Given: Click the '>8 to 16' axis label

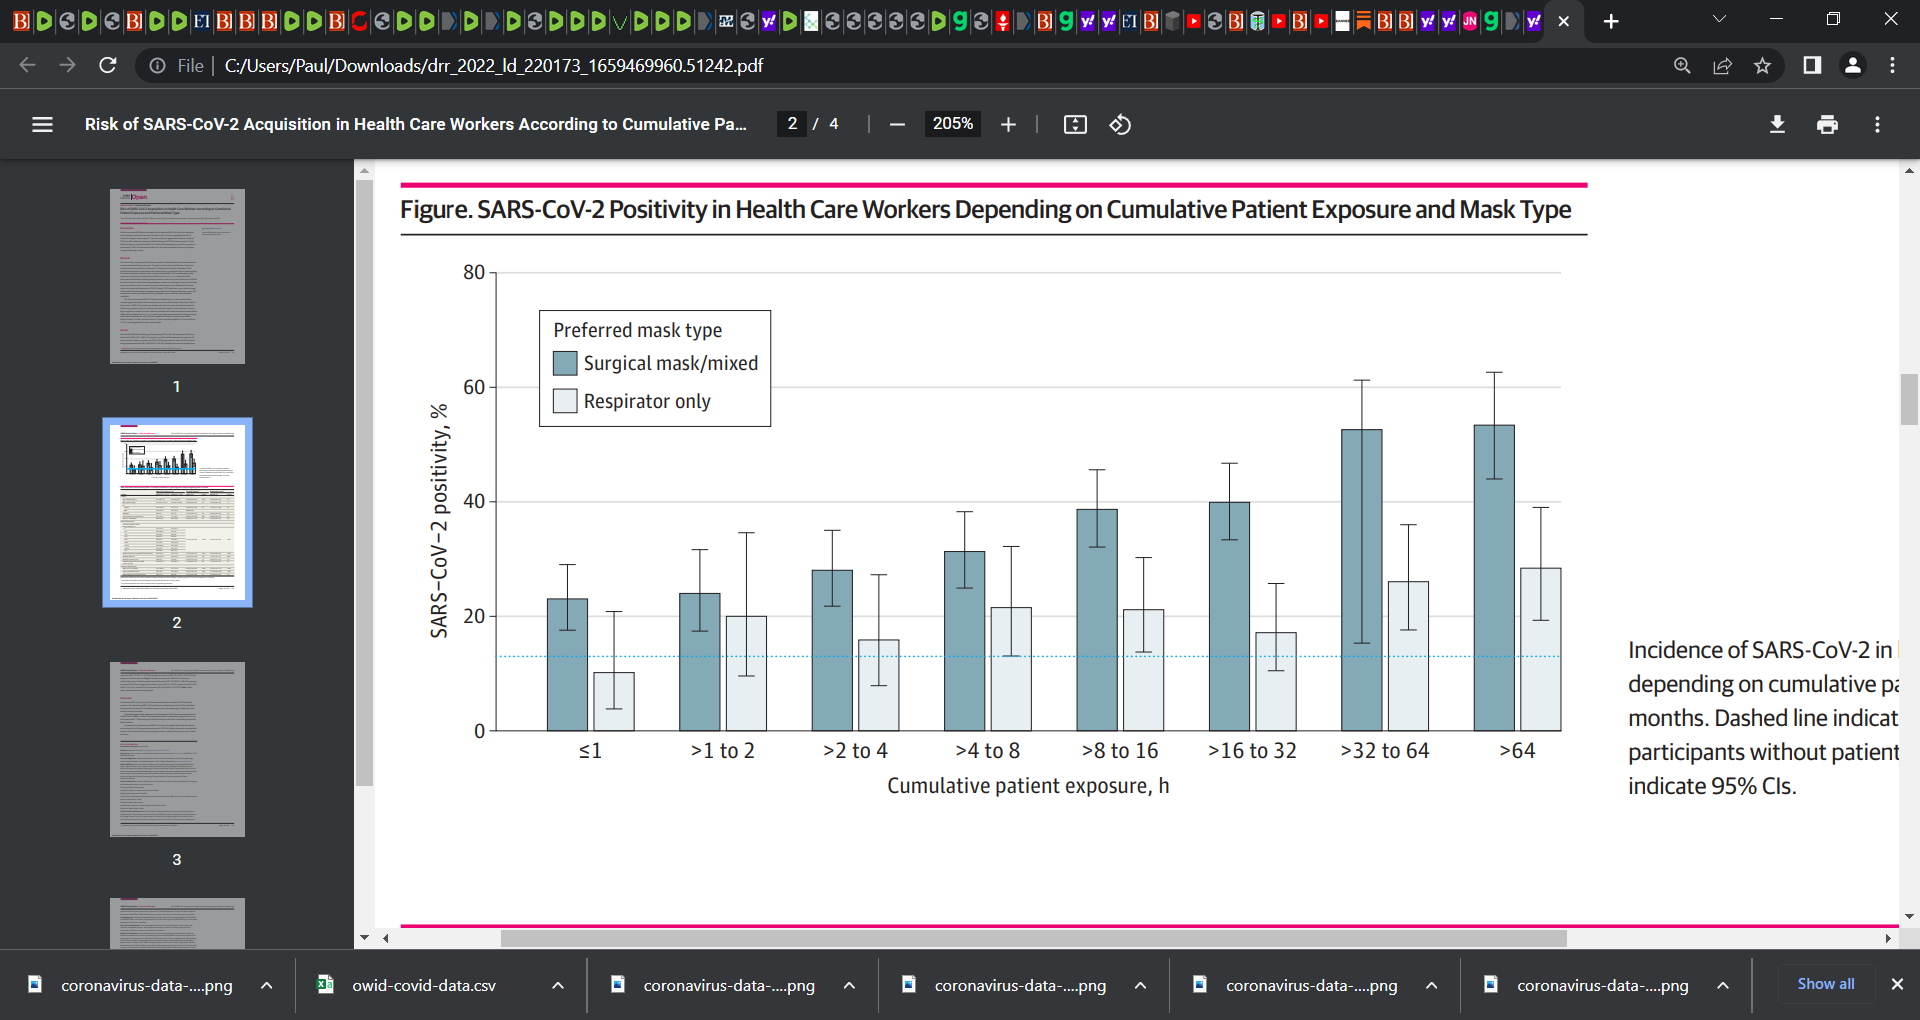Looking at the screenshot, I should click(x=1120, y=751).
